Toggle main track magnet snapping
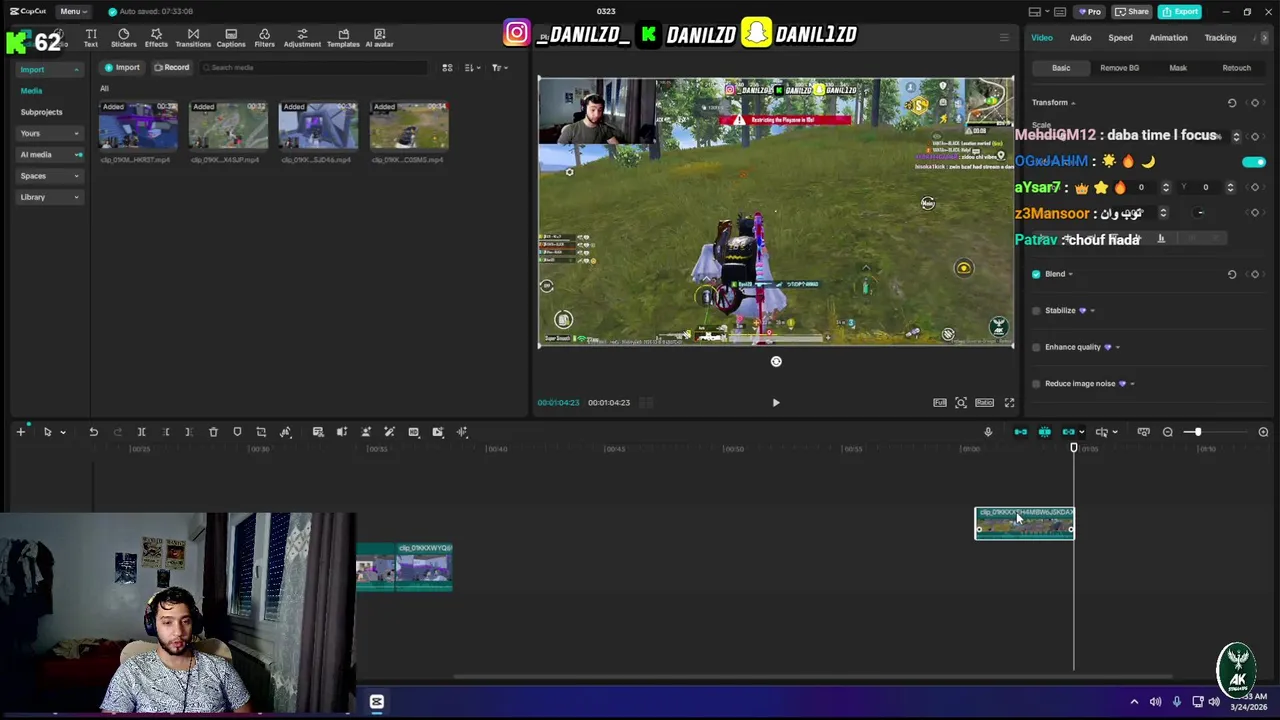The image size is (1280, 720). (1020, 432)
